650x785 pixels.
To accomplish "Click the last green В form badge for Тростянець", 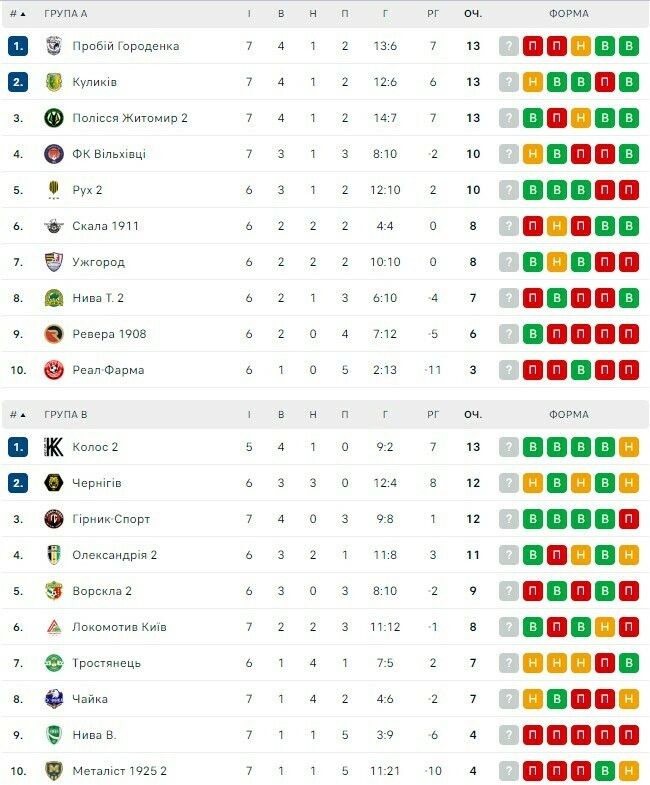I will coord(629,663).
